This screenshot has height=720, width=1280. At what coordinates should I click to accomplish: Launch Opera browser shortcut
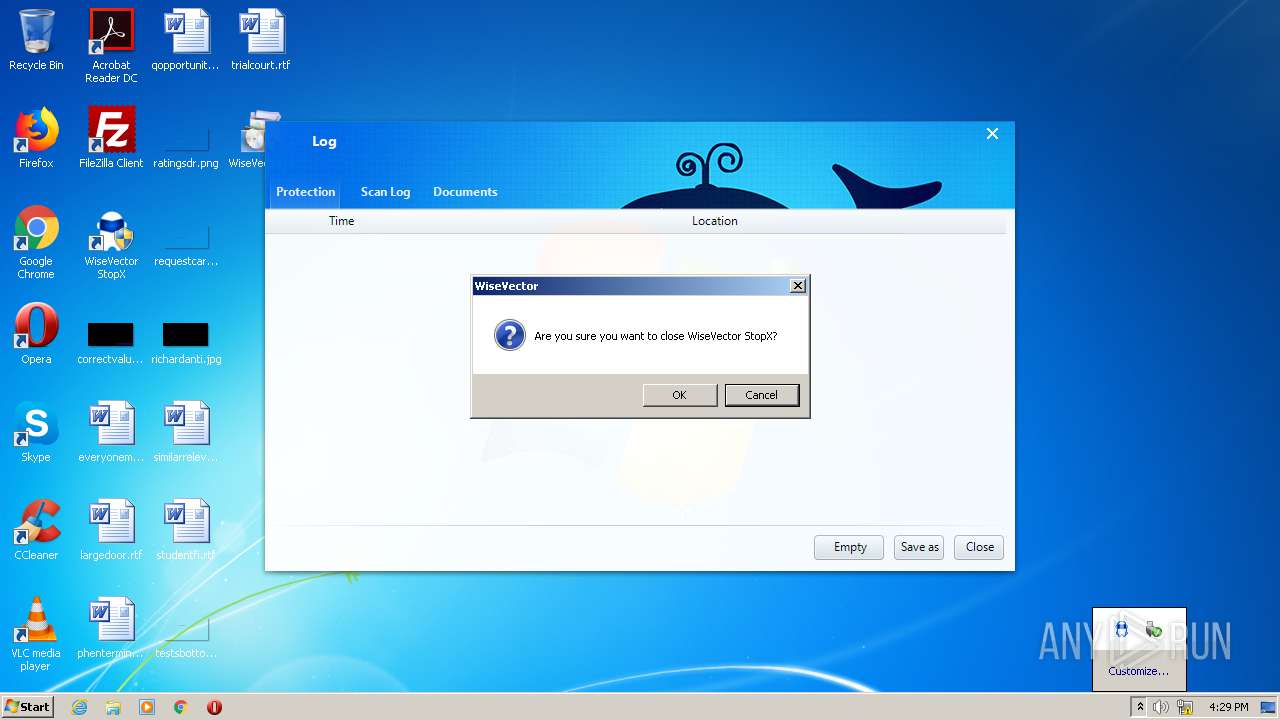click(x=36, y=334)
